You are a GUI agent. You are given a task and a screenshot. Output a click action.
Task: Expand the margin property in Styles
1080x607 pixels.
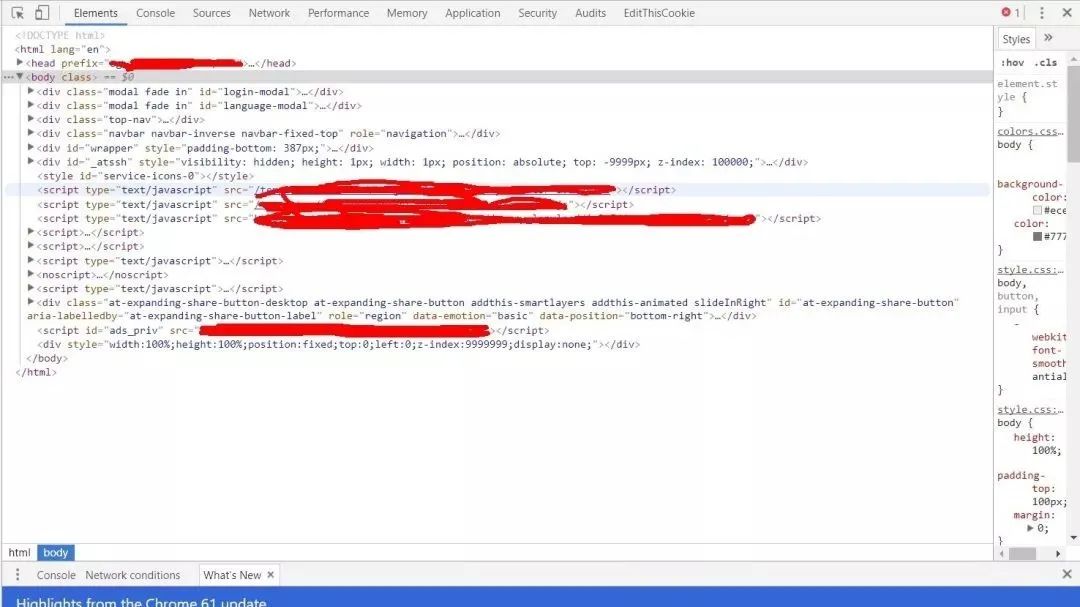(x=1030, y=528)
